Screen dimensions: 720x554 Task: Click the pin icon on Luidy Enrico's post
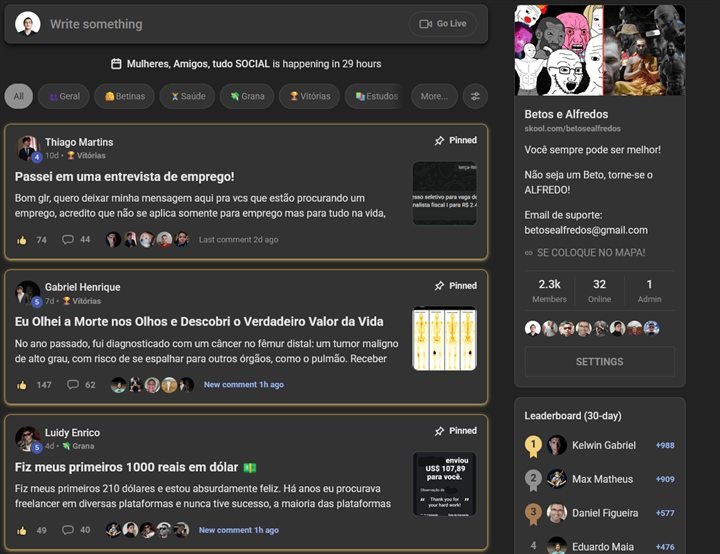(x=439, y=431)
